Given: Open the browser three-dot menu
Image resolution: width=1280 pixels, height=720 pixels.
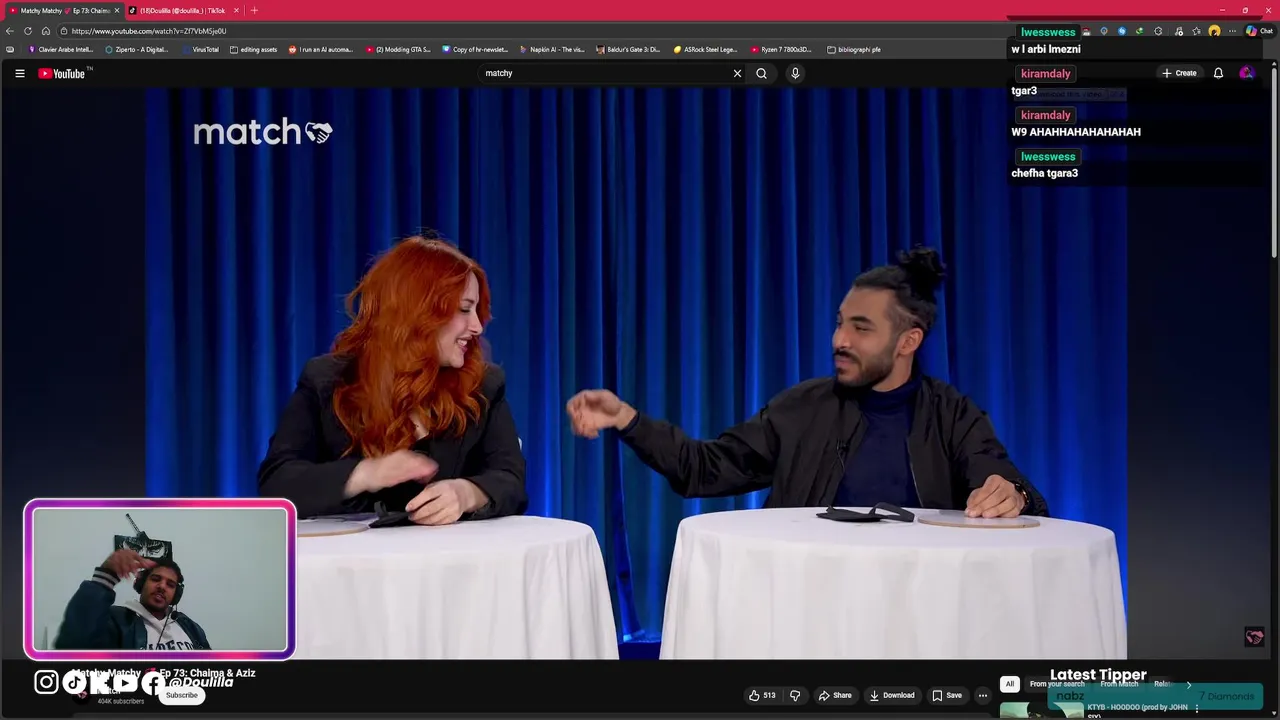Looking at the screenshot, I should click(1232, 31).
